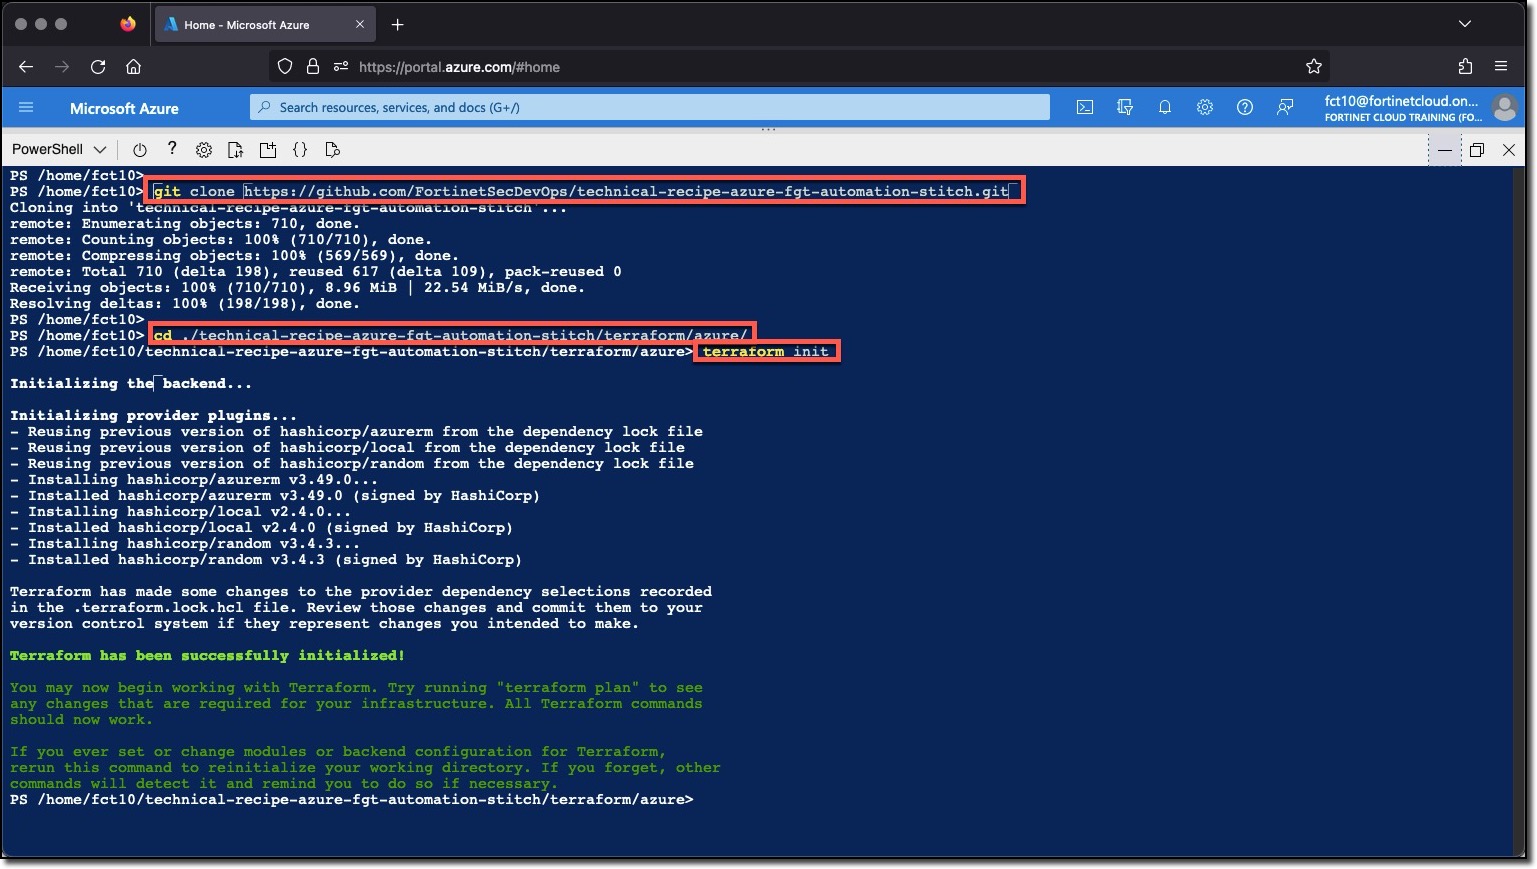Open Firefox extensions puzzle icon
The image size is (1537, 869).
pos(1465,67)
